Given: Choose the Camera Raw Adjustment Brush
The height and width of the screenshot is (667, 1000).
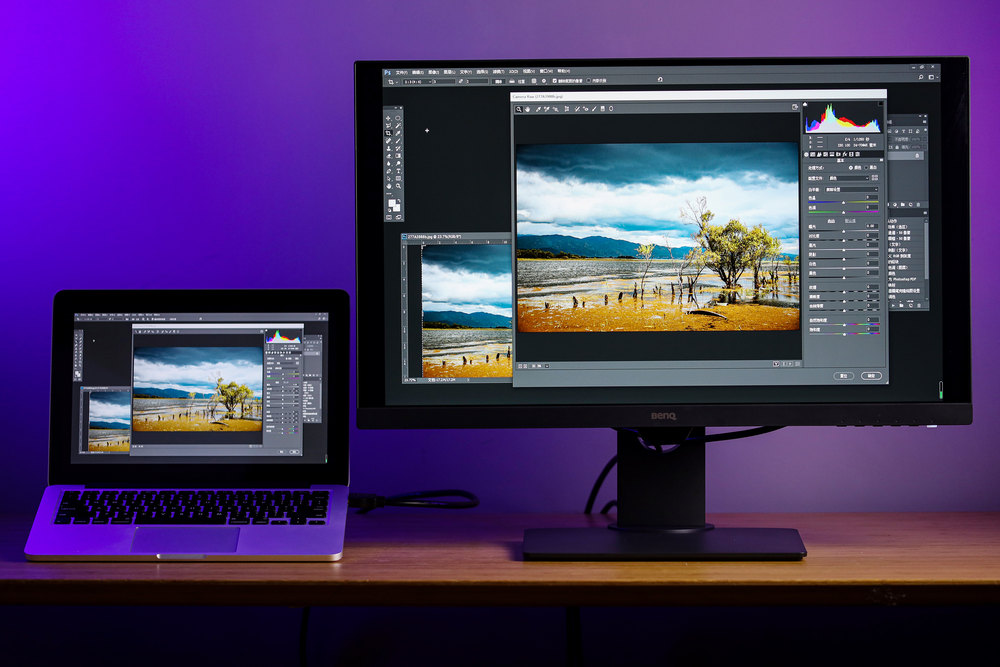Looking at the screenshot, I should click(x=594, y=109).
